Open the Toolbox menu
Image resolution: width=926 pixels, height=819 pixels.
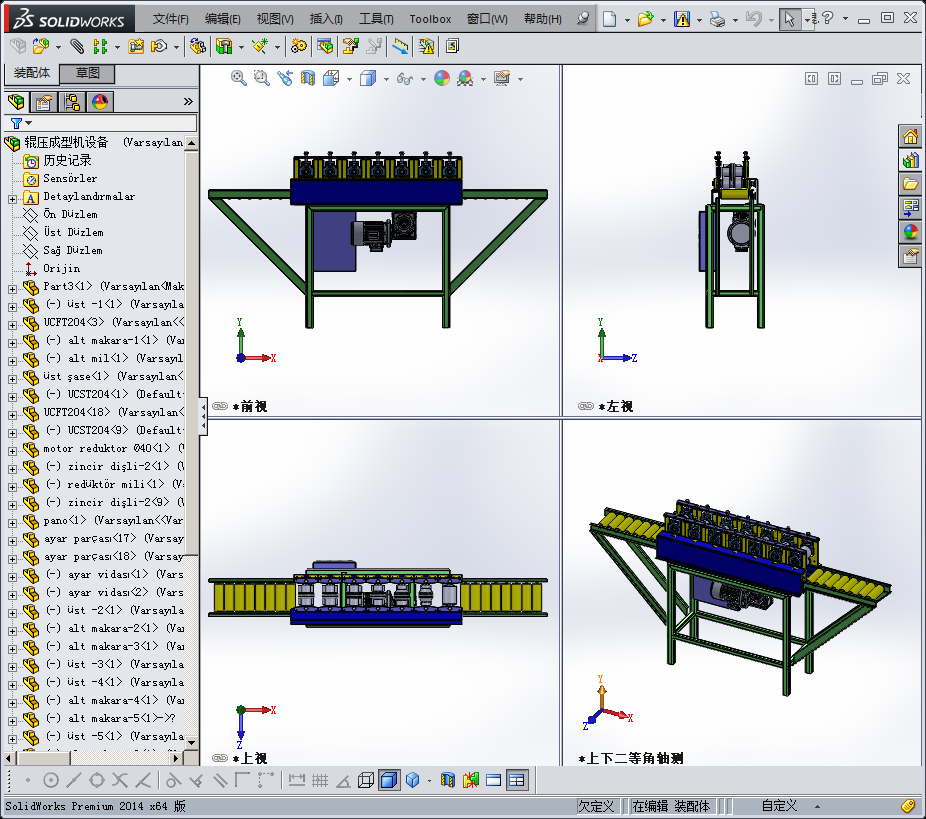pyautogui.click(x=431, y=19)
